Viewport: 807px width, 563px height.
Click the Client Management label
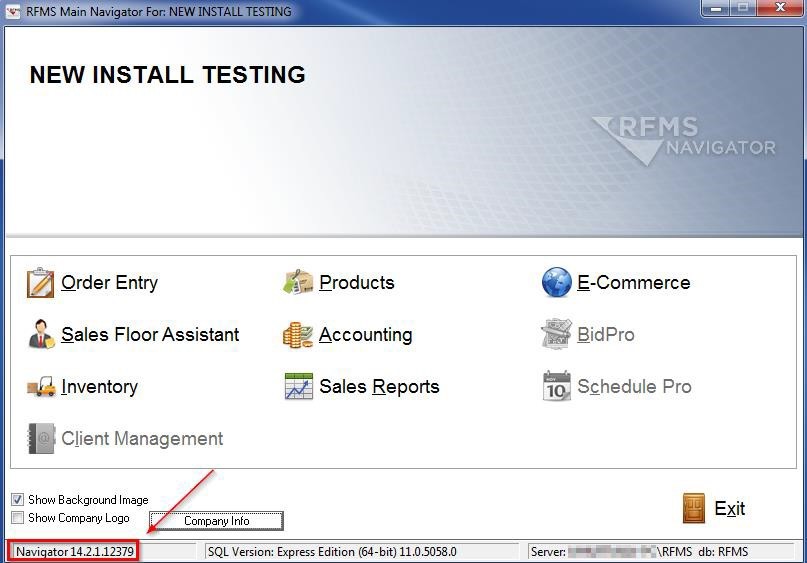click(142, 438)
